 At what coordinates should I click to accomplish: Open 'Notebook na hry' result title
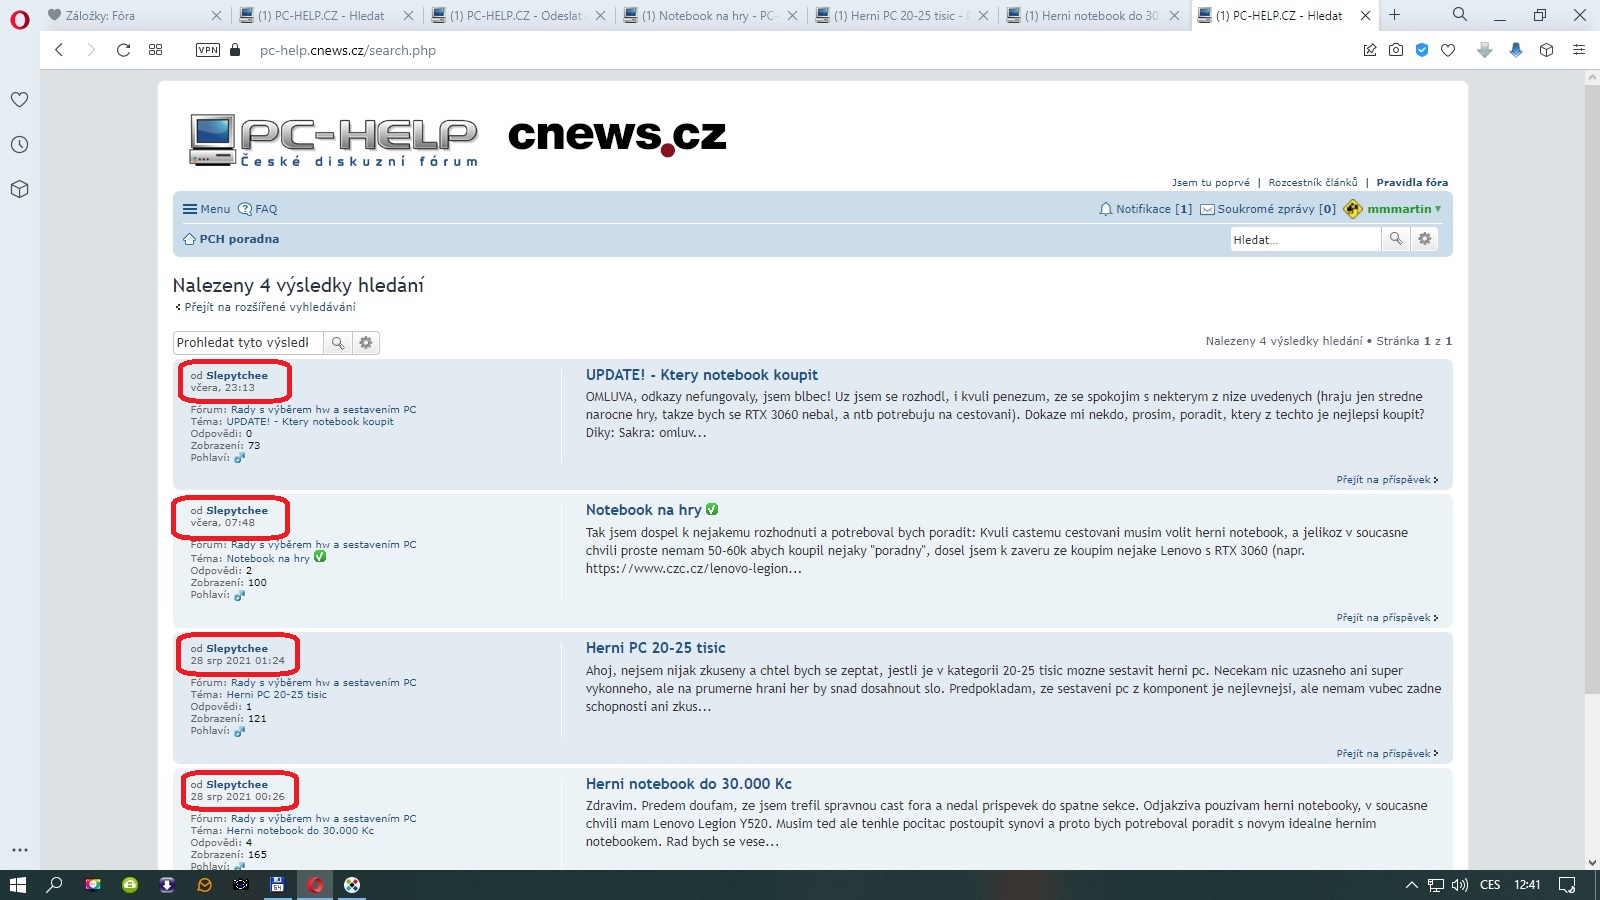(x=644, y=510)
